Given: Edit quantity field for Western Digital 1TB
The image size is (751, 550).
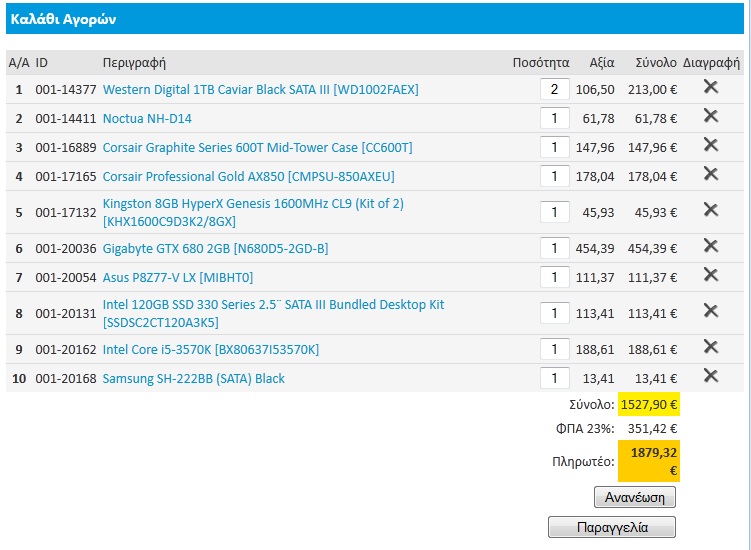Looking at the screenshot, I should click(555, 89).
